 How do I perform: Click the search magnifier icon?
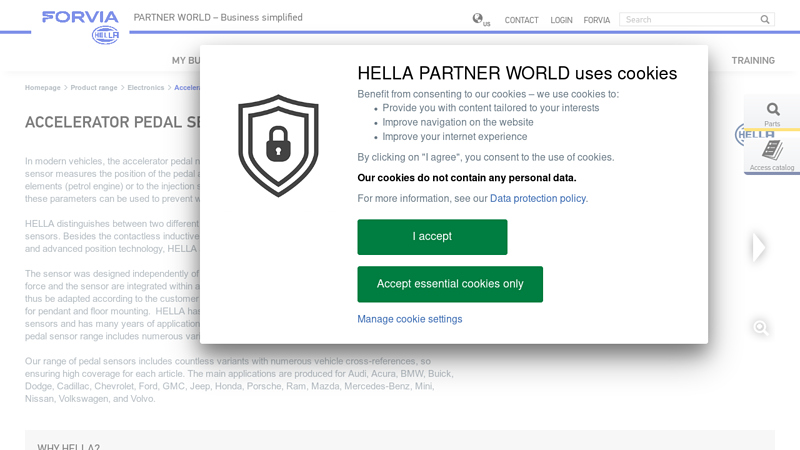(x=765, y=19)
